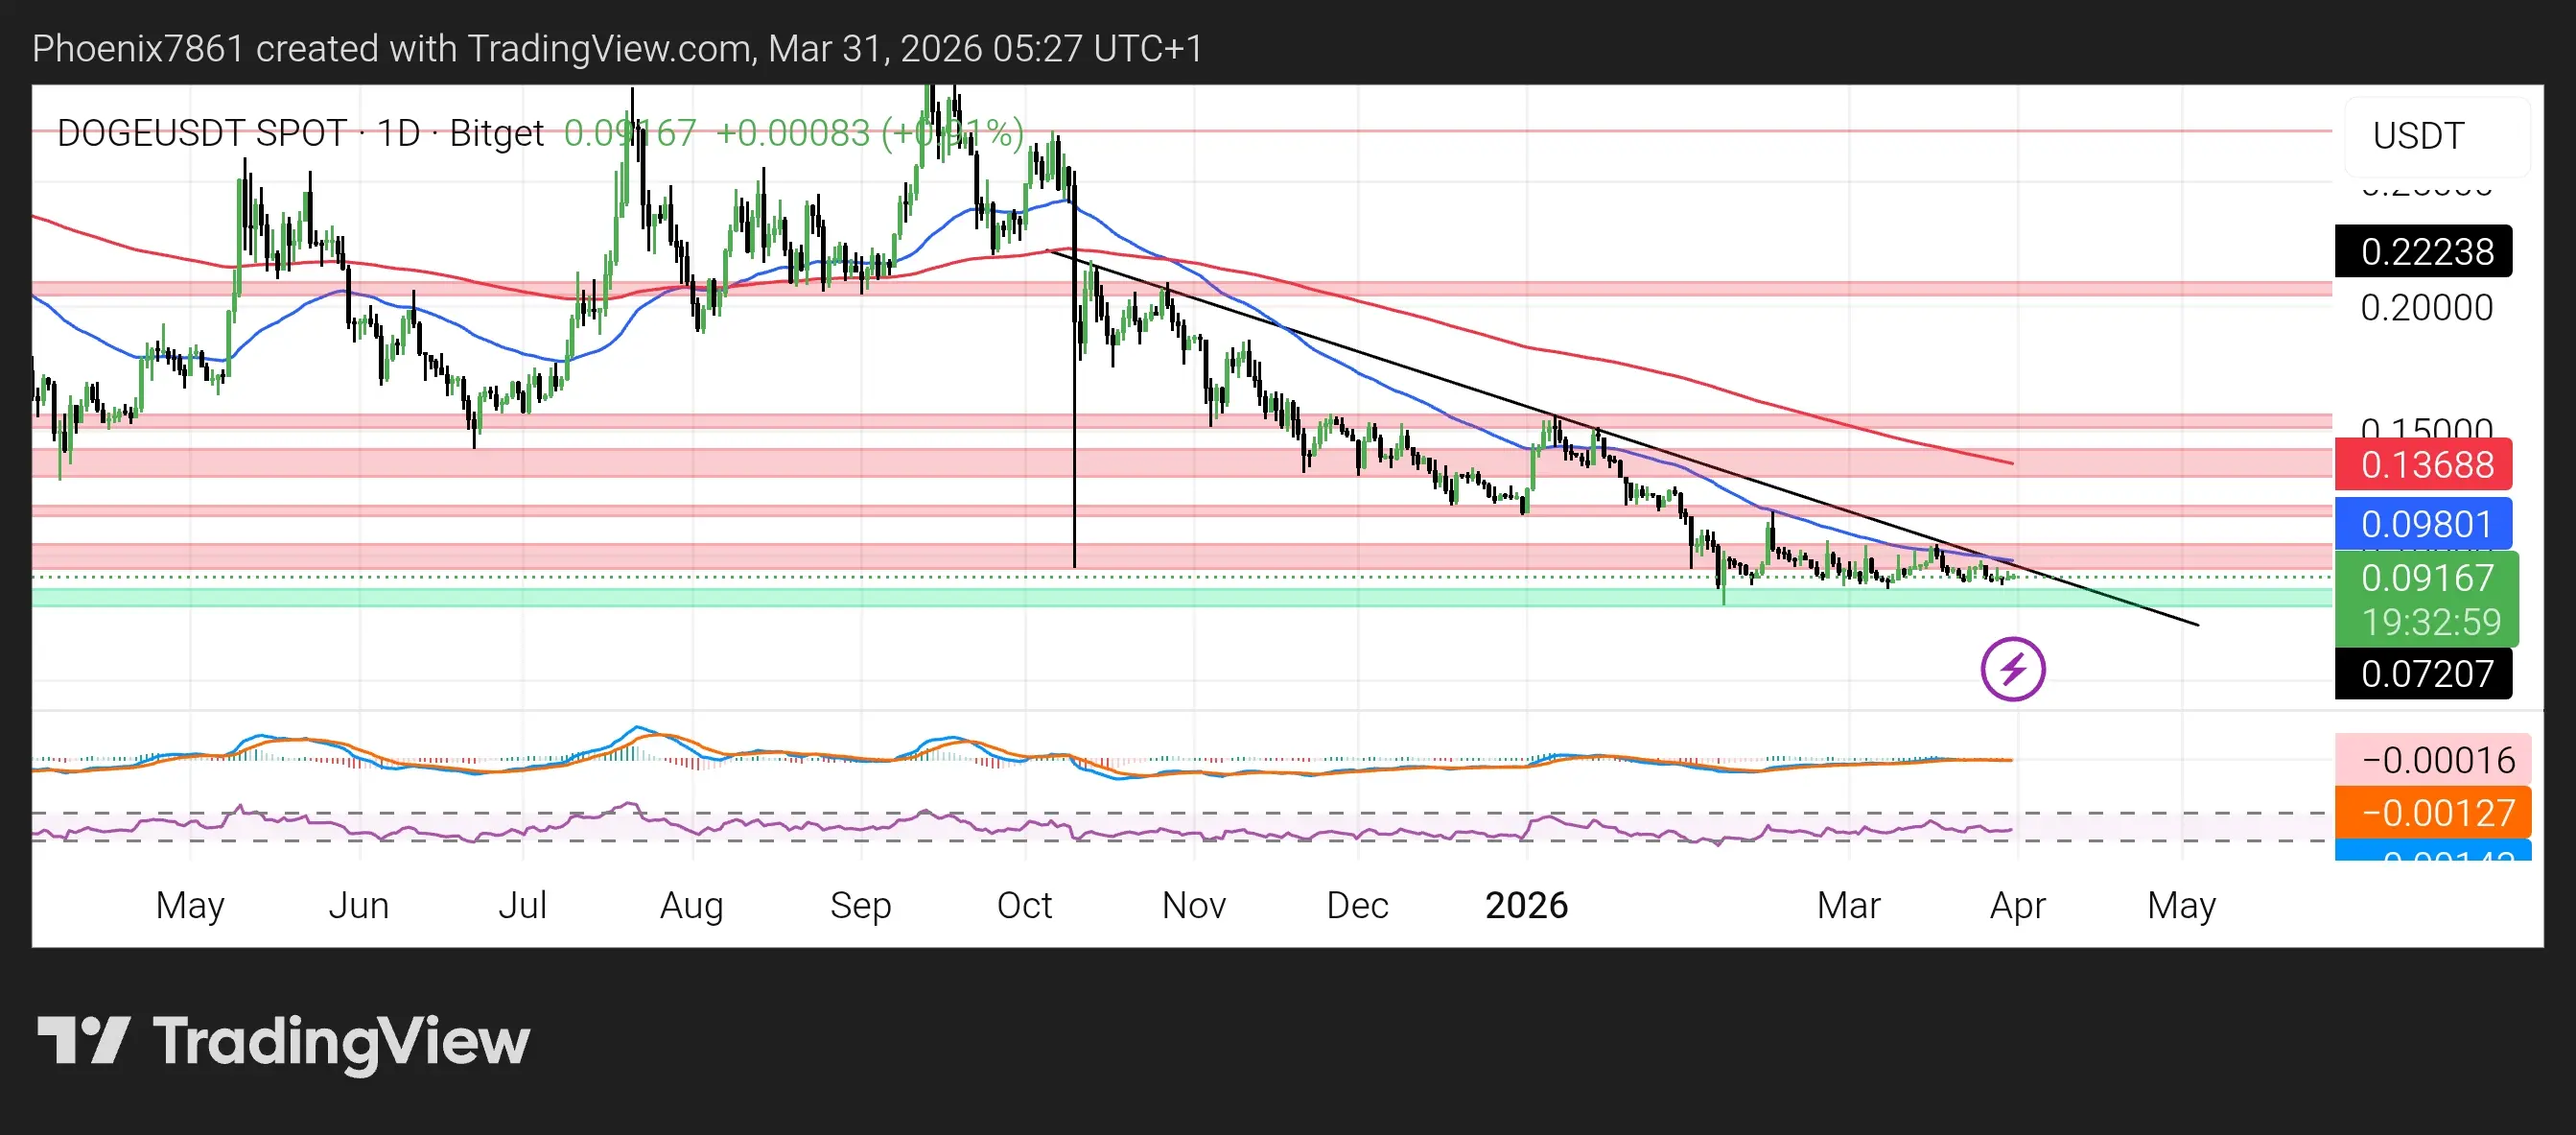Viewport: 2576px width, 1135px height.
Task: Click the 0.20000 price axis tick
Action: tap(2426, 308)
